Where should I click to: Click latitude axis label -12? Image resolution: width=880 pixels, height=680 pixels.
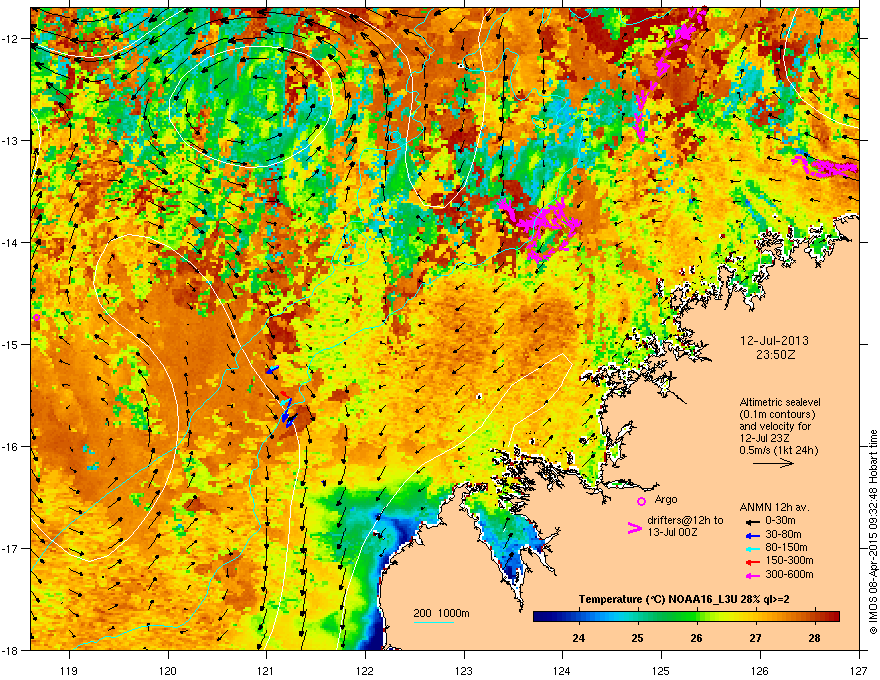pyautogui.click(x=10, y=38)
